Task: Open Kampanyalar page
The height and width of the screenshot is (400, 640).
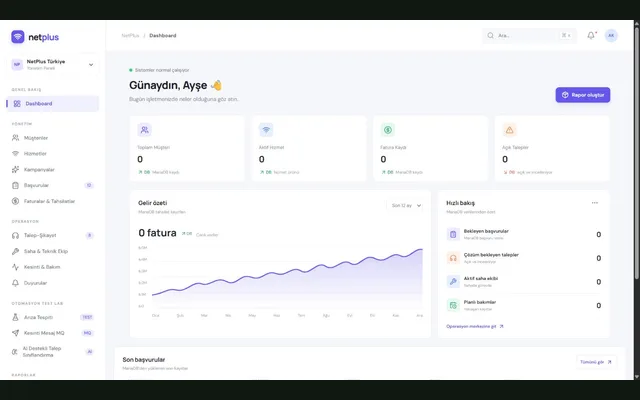Action: 53,169
